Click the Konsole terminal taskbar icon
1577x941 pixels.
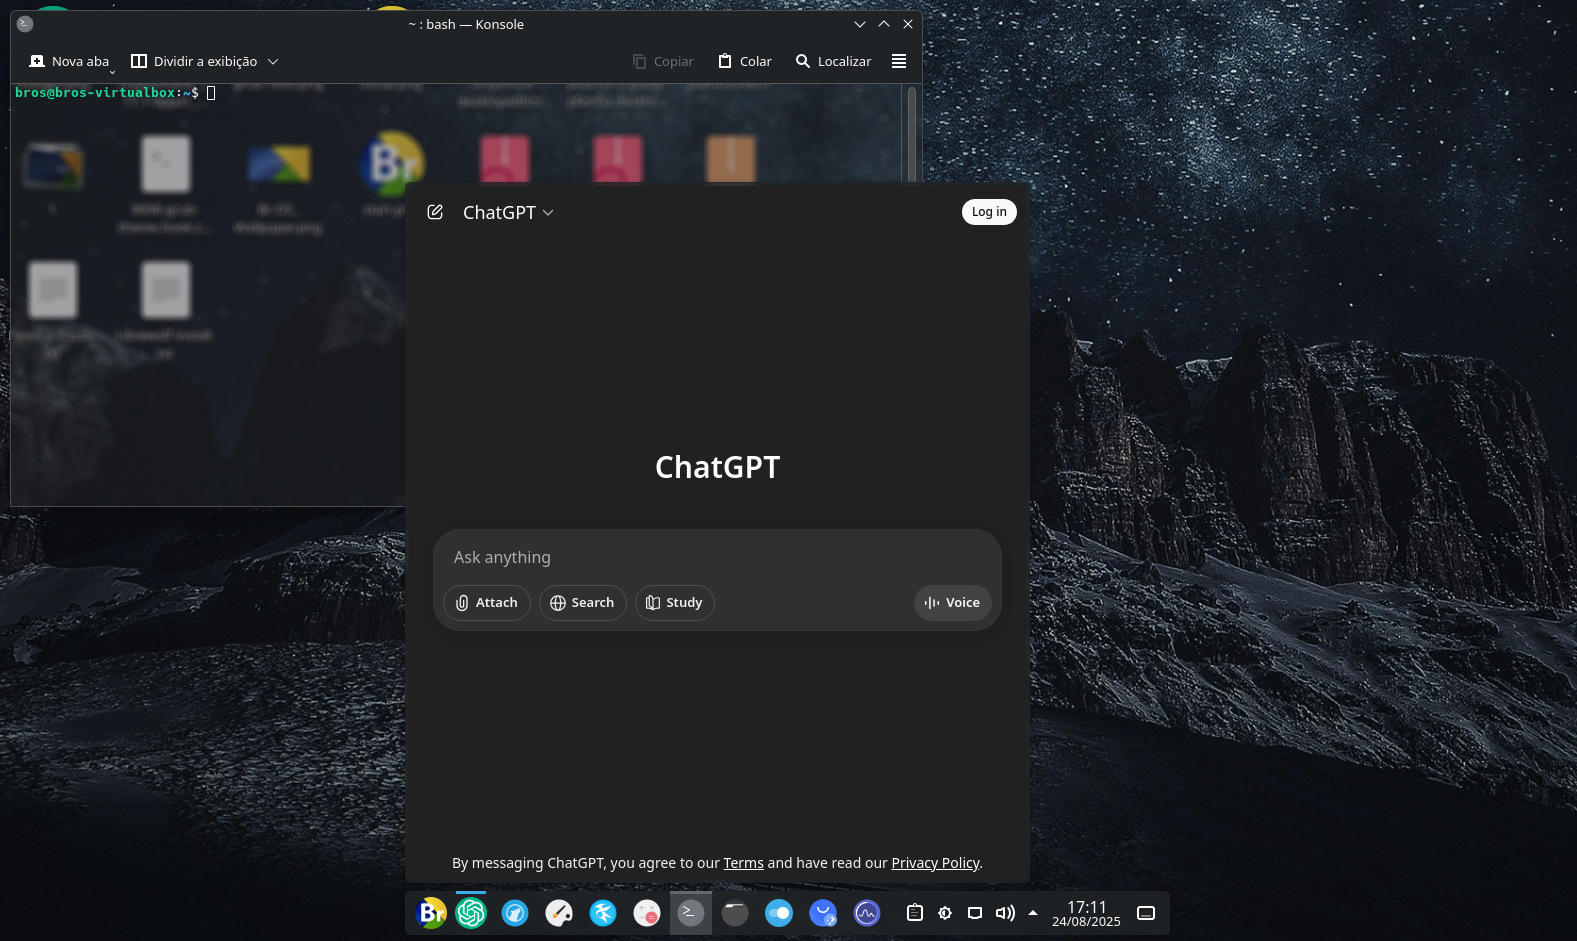coord(691,913)
